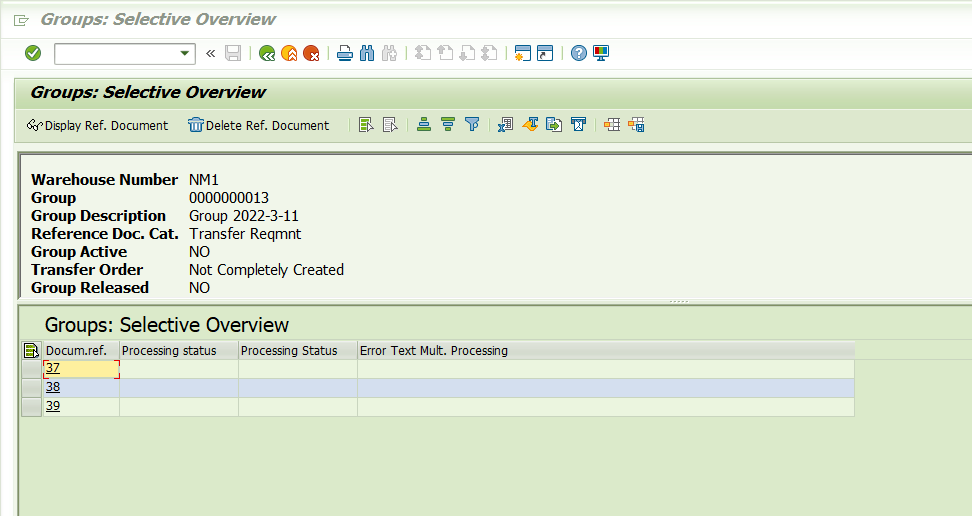Click the Sort Ascending icon

pos(424,125)
